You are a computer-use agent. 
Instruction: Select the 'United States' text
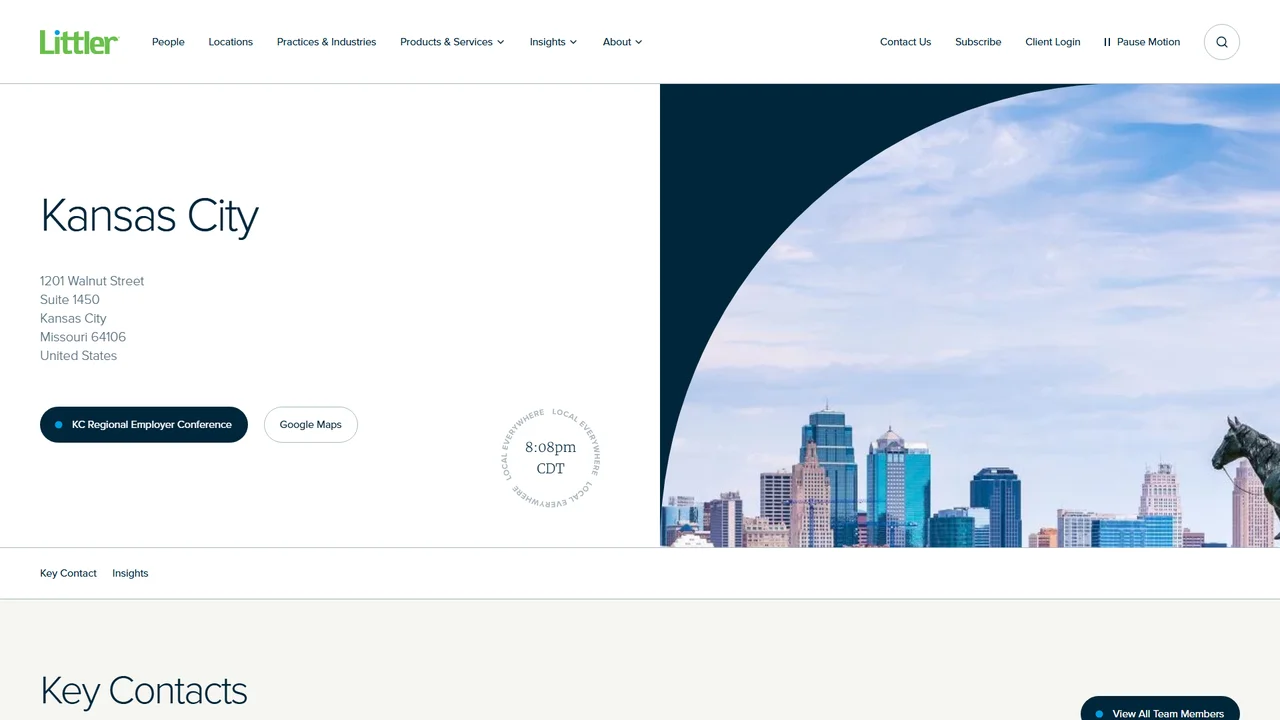(78, 356)
